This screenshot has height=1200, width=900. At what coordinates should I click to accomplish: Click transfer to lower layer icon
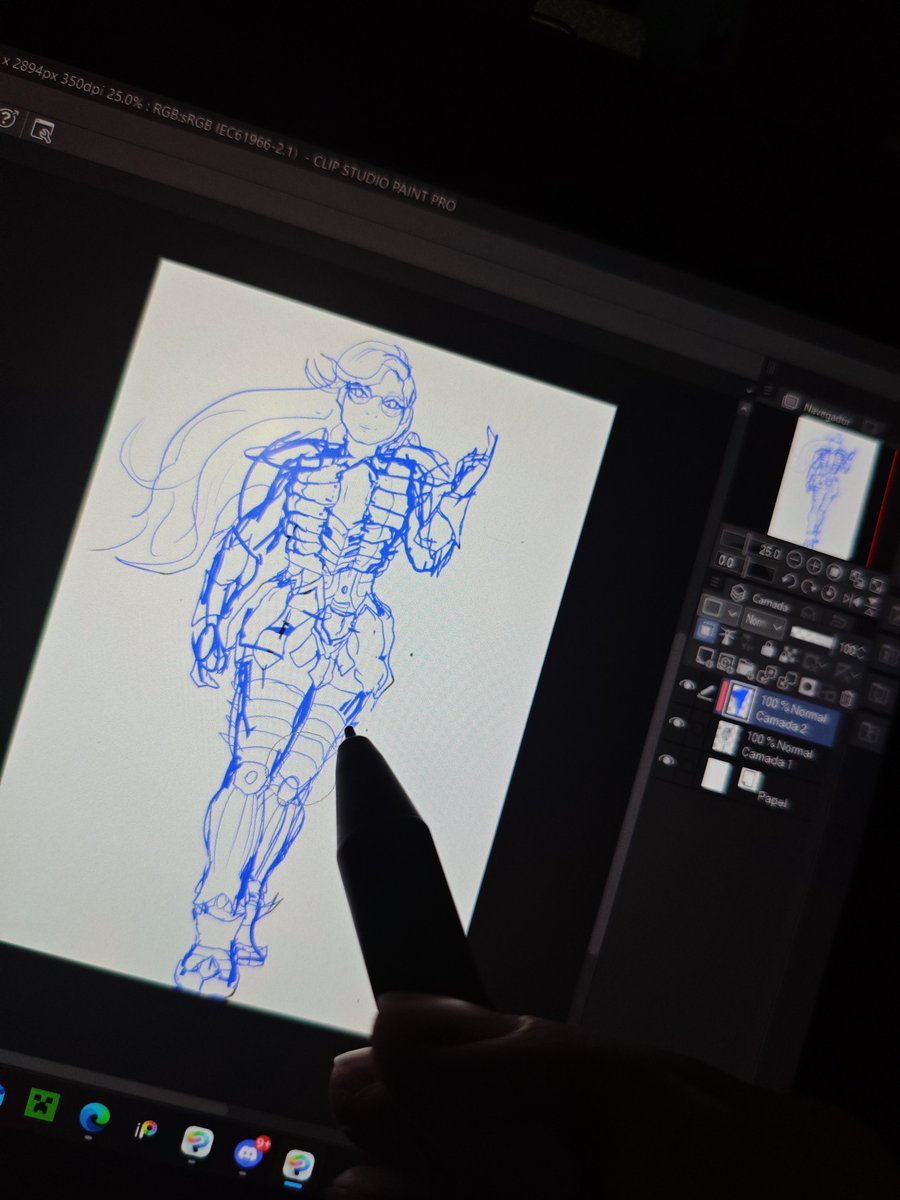tap(767, 675)
